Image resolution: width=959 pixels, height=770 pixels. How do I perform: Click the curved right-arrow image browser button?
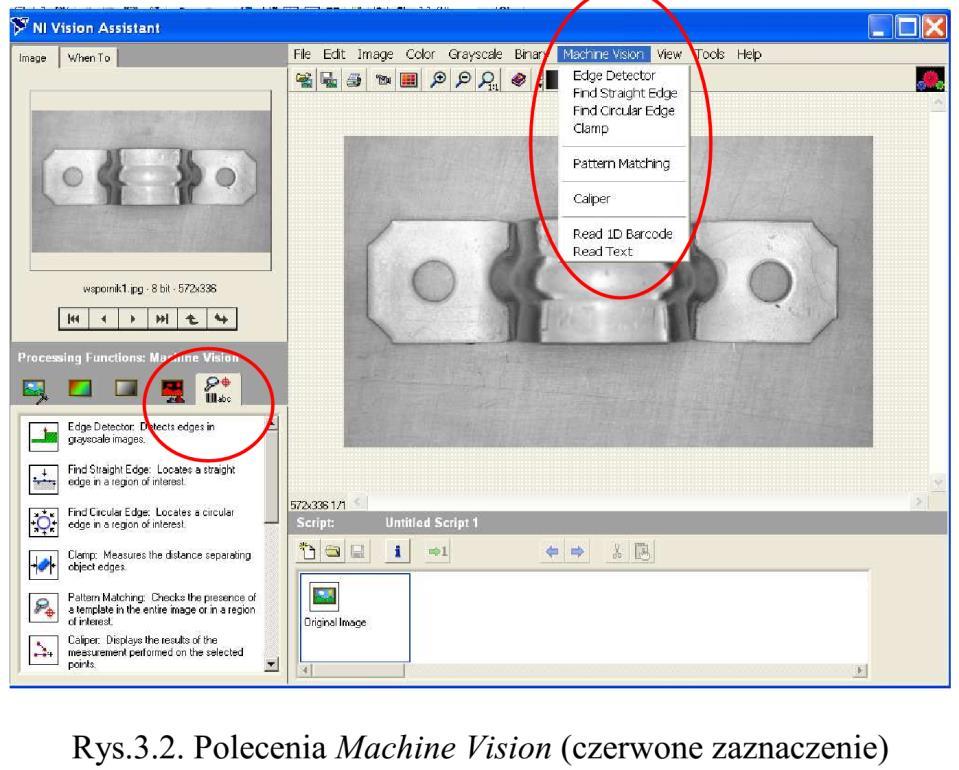point(221,319)
